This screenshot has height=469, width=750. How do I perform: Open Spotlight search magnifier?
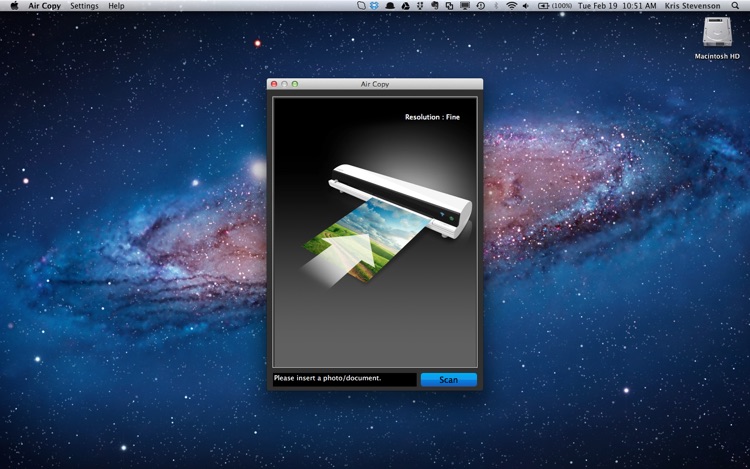point(735,6)
